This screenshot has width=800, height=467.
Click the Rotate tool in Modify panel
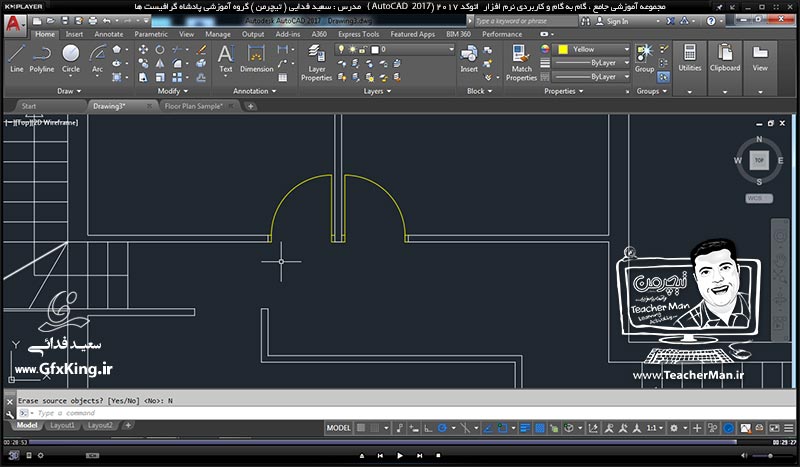point(160,50)
